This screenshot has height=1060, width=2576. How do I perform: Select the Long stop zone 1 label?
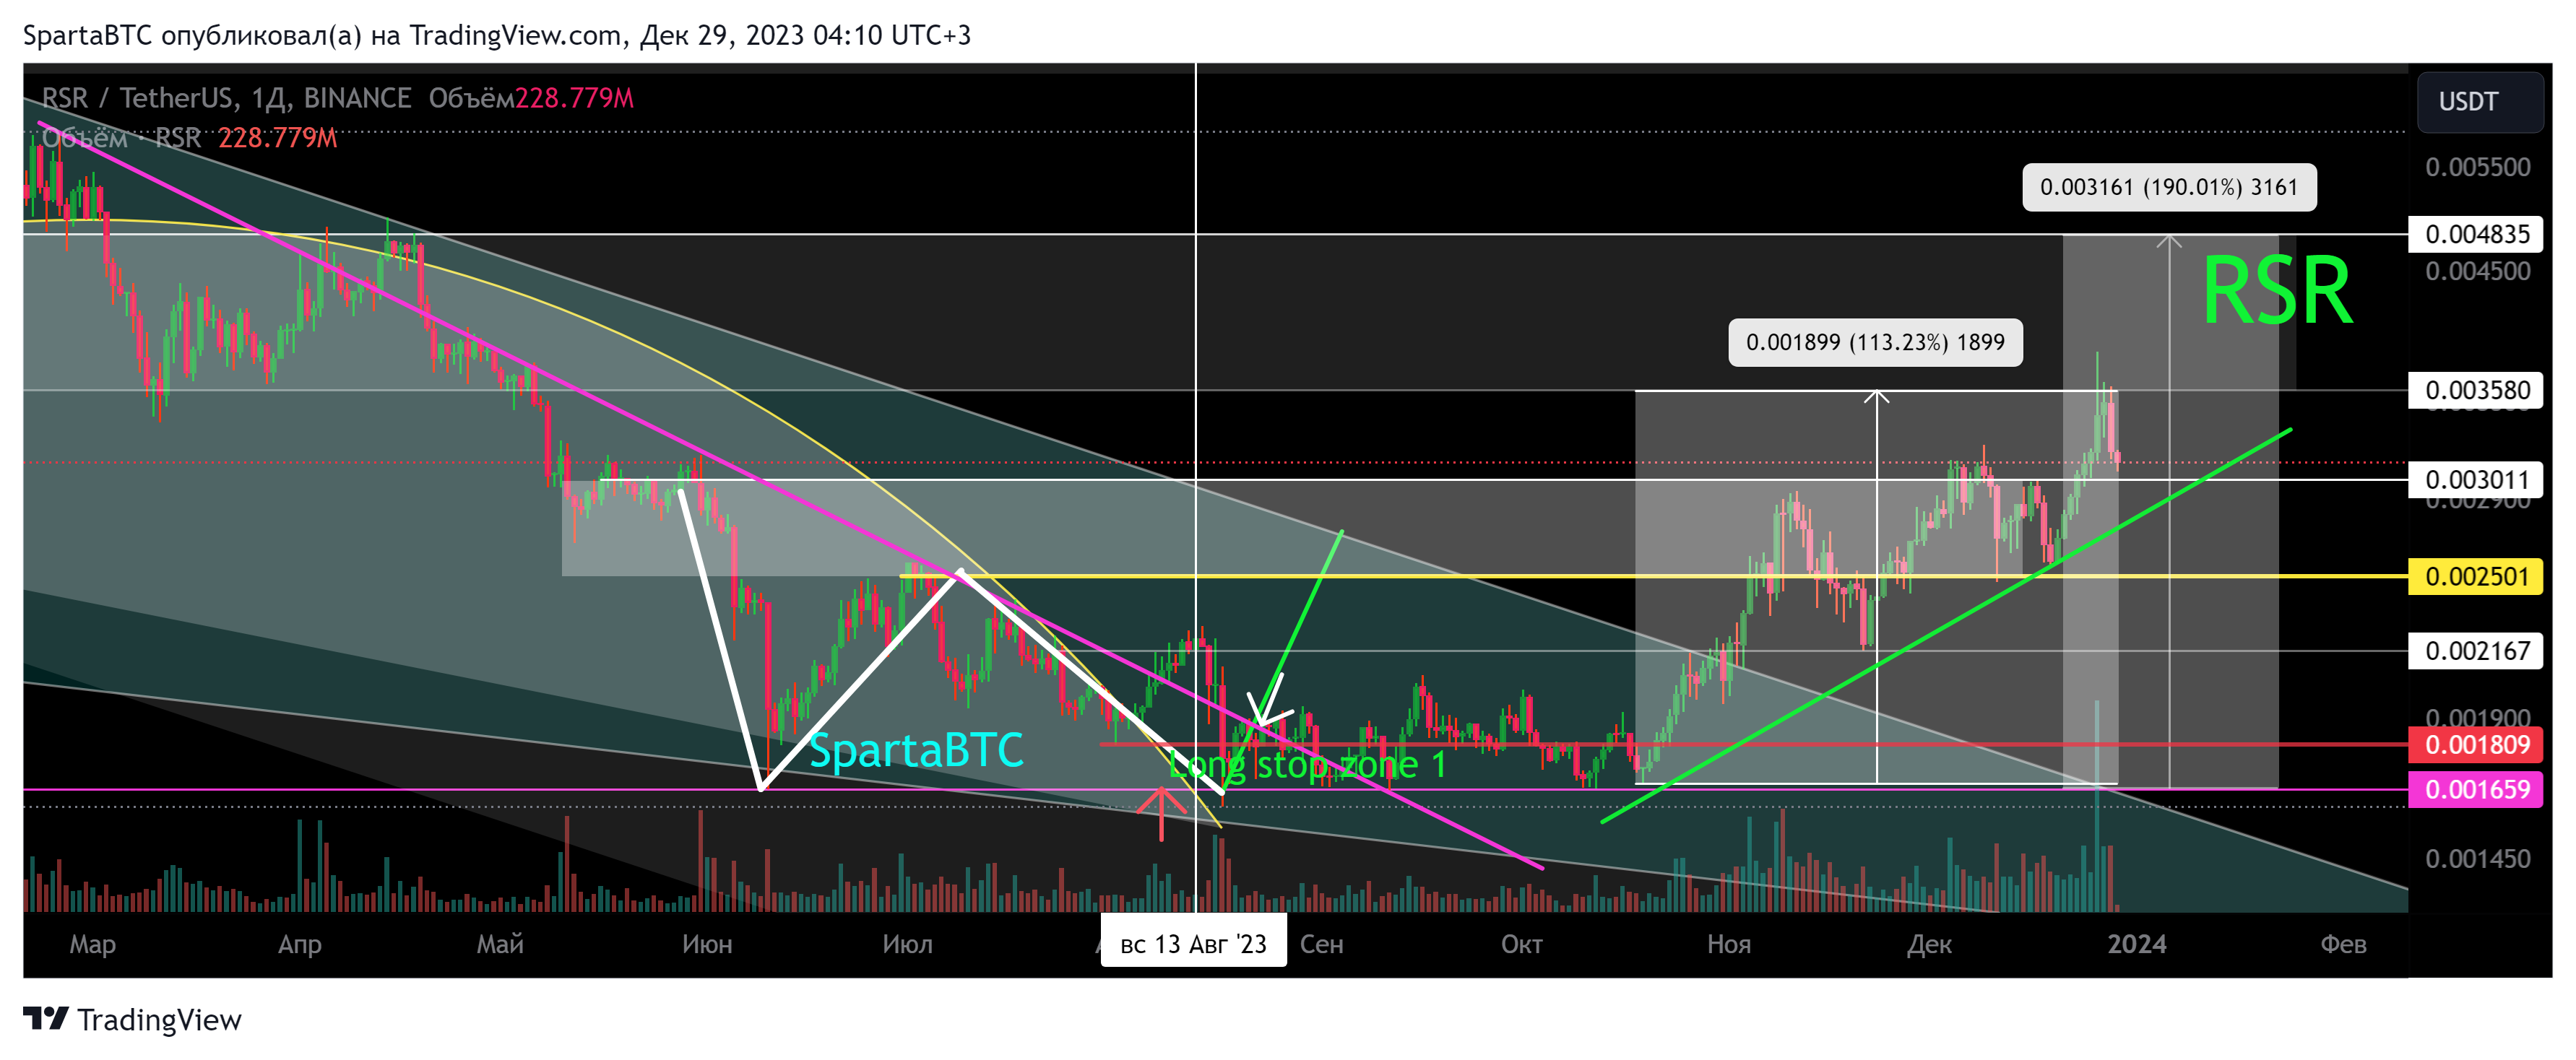[x=1308, y=765]
